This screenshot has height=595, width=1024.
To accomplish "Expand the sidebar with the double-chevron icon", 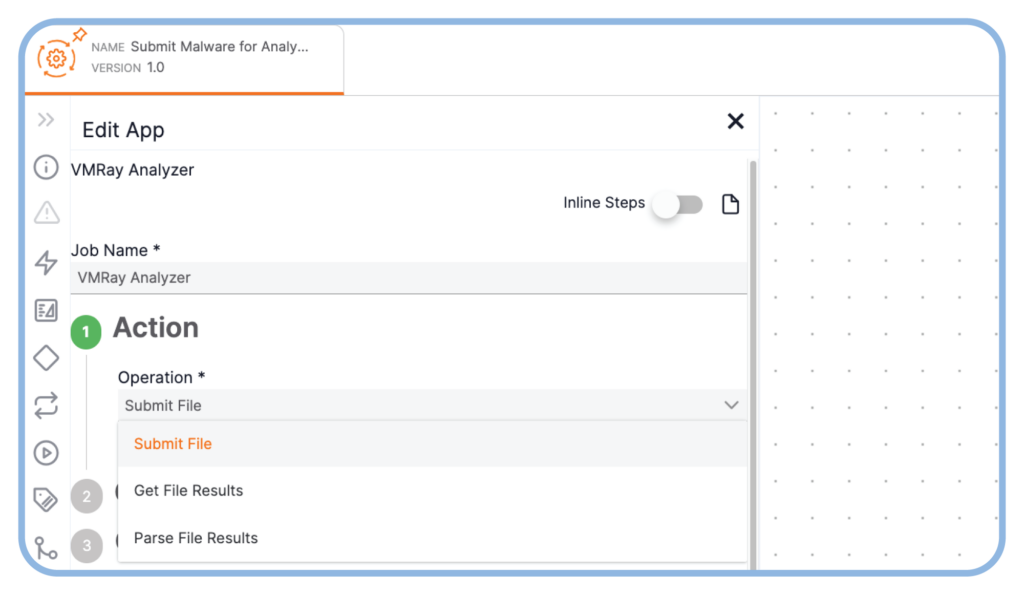I will [44, 118].
